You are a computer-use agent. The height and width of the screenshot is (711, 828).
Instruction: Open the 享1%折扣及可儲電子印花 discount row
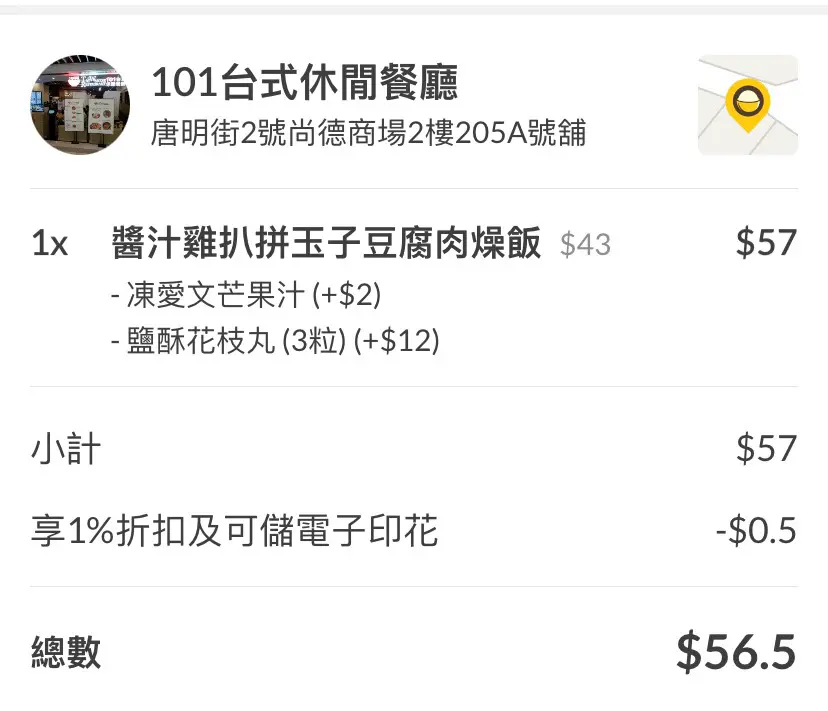pos(234,531)
